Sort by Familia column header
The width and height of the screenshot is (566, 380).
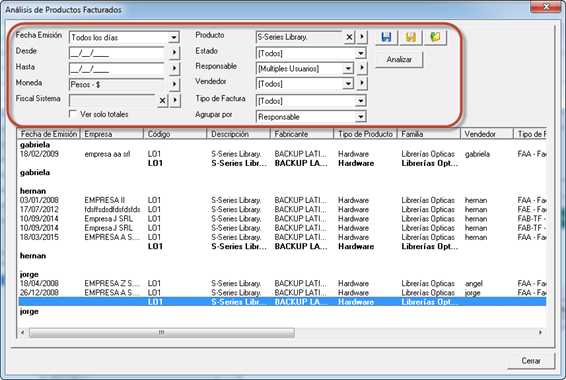pyautogui.click(x=429, y=134)
